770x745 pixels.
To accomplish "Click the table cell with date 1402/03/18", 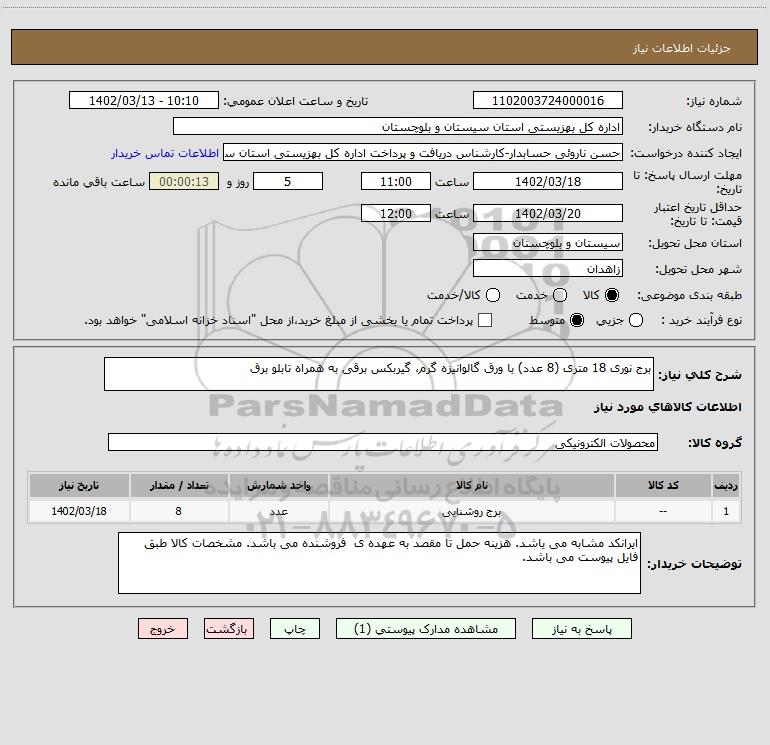I will coord(79,511).
